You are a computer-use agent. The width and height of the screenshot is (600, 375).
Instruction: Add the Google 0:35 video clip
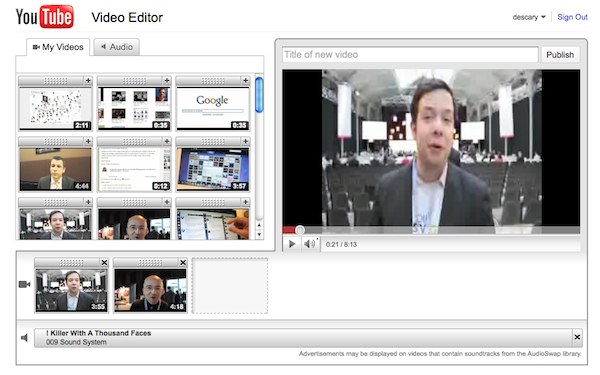(246, 81)
